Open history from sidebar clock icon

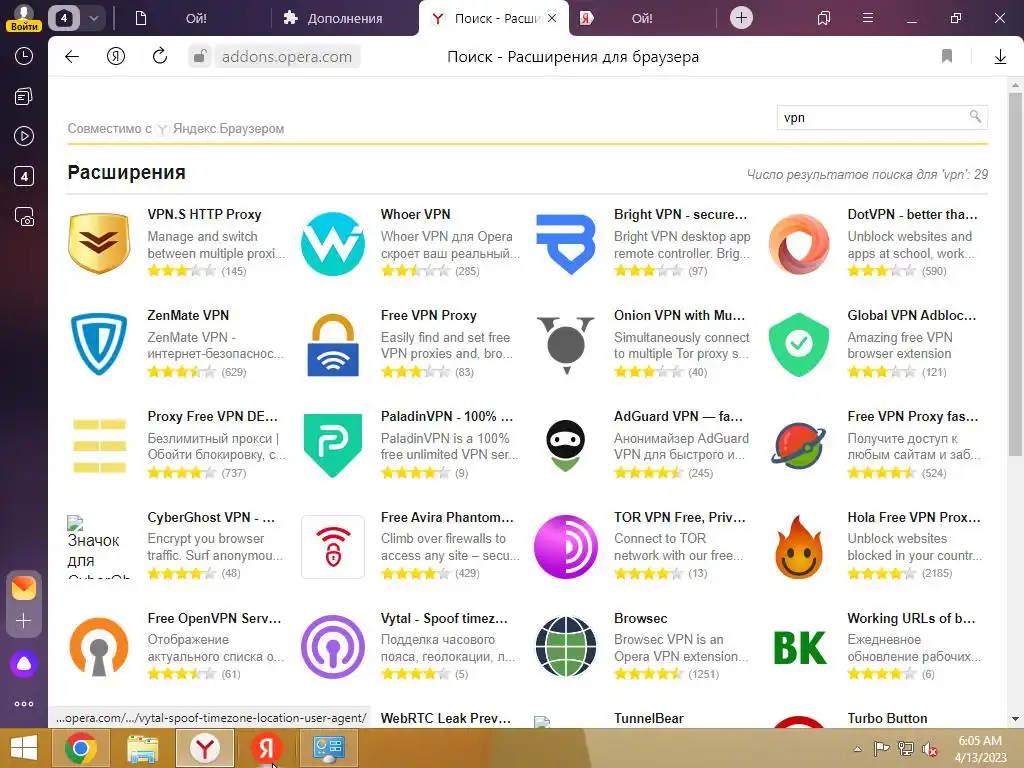click(x=24, y=56)
